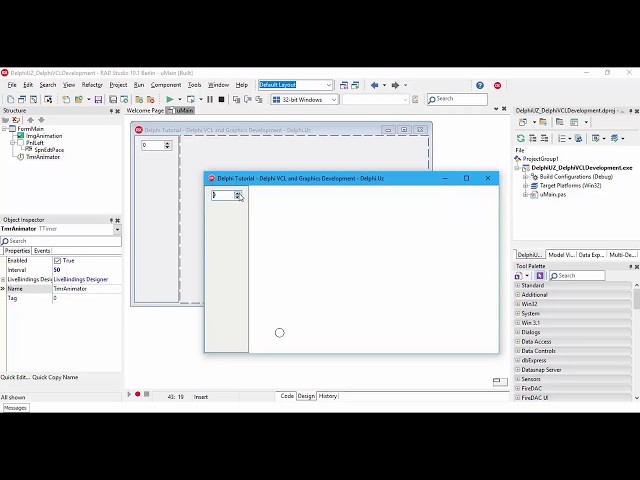Expand the Build Configurations (Debug) node
Image resolution: width=640 pixels, height=480 pixels.
526,177
